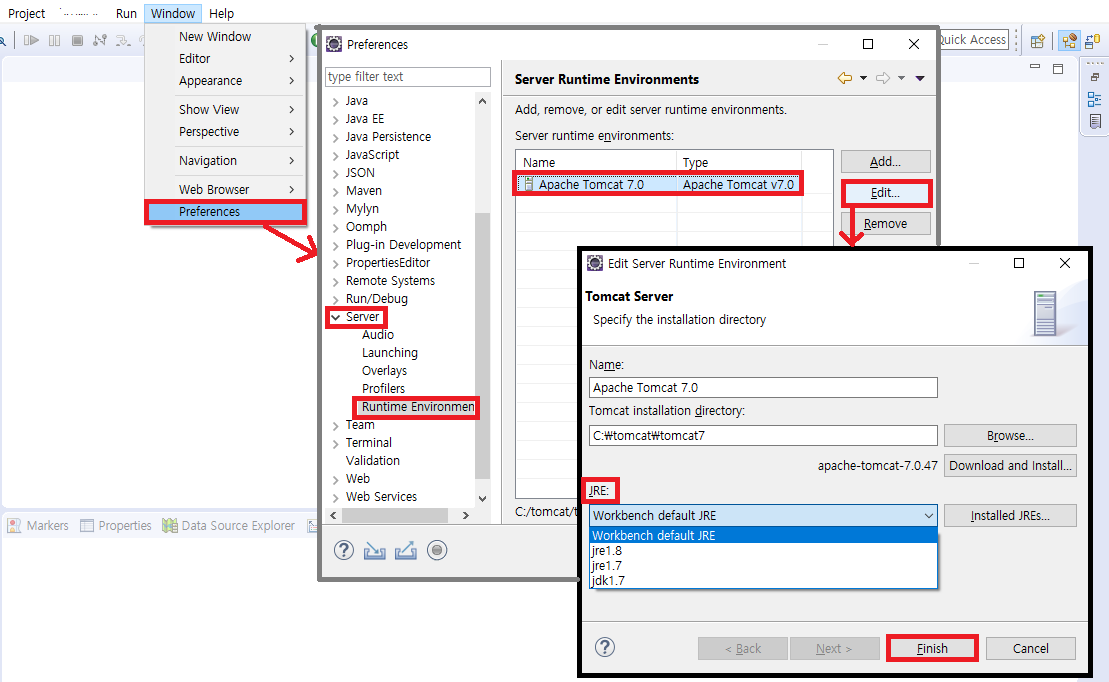Expand the Web Services tree node
The width and height of the screenshot is (1109, 682).
335,497
